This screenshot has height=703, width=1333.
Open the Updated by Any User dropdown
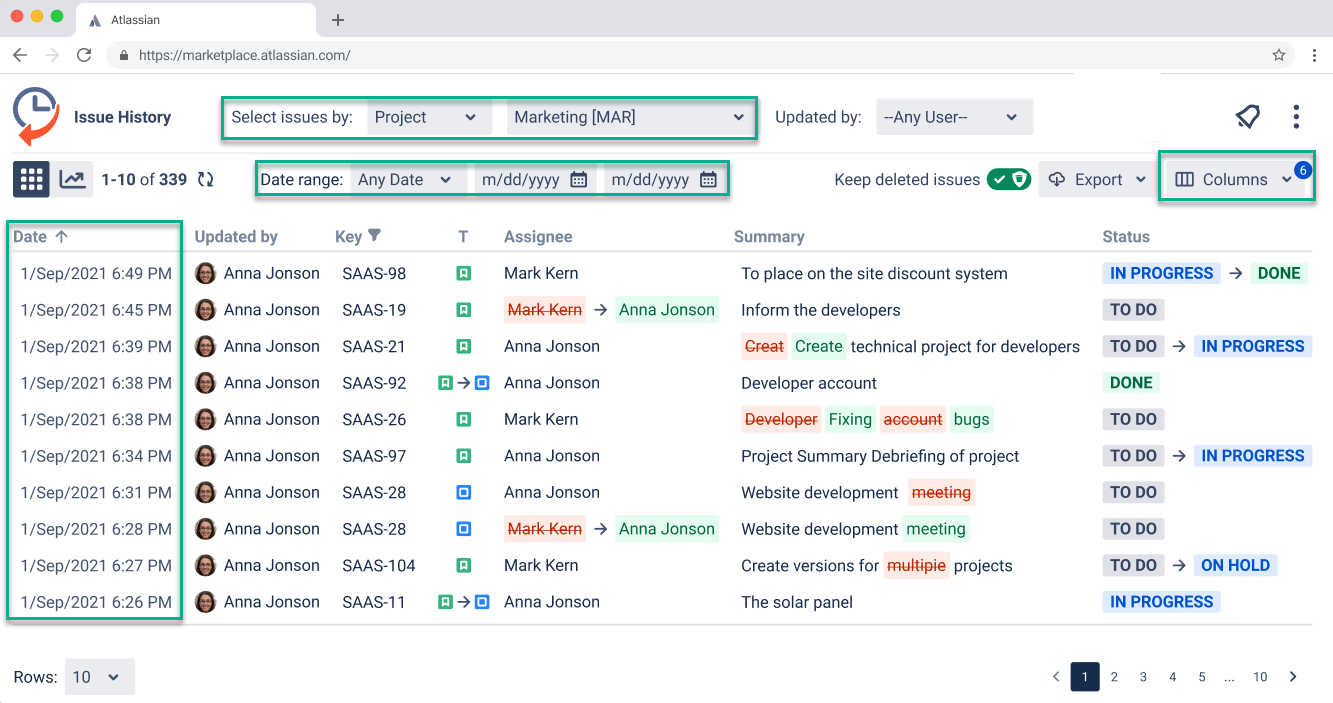click(955, 116)
